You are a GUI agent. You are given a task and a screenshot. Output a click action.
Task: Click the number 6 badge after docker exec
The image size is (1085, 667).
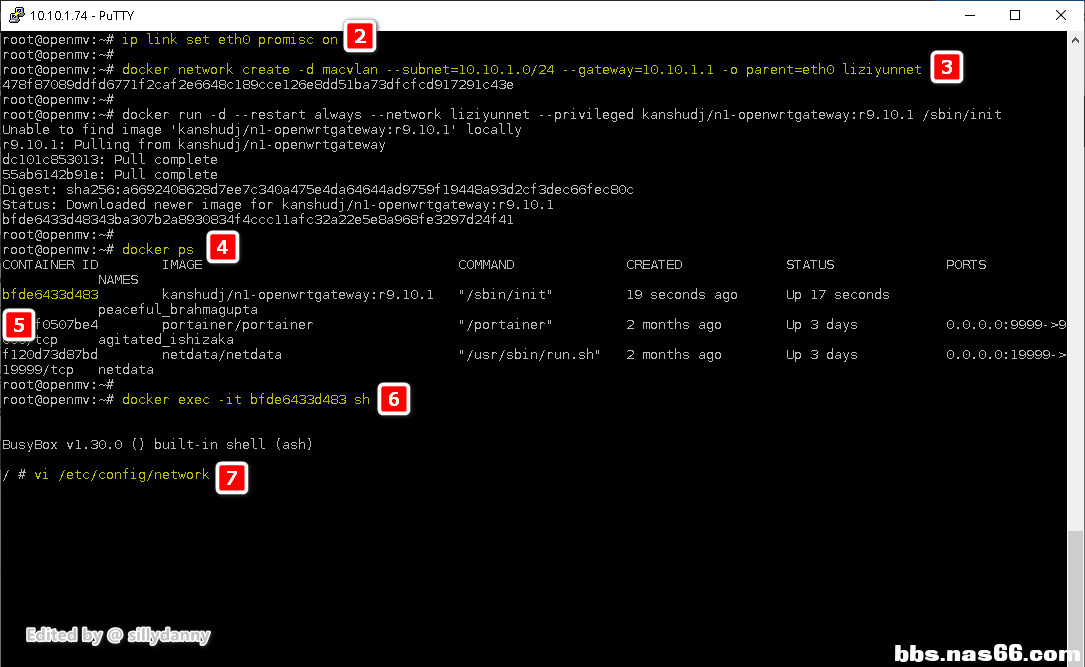(x=393, y=400)
